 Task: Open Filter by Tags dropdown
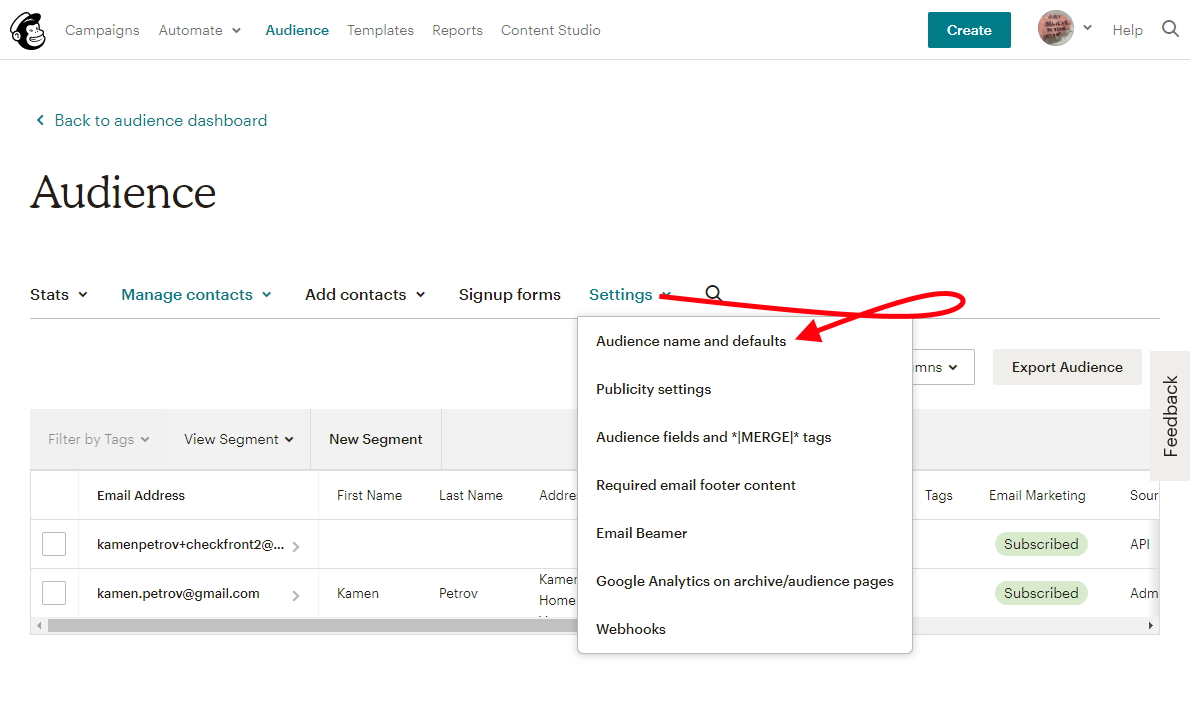click(x=99, y=439)
